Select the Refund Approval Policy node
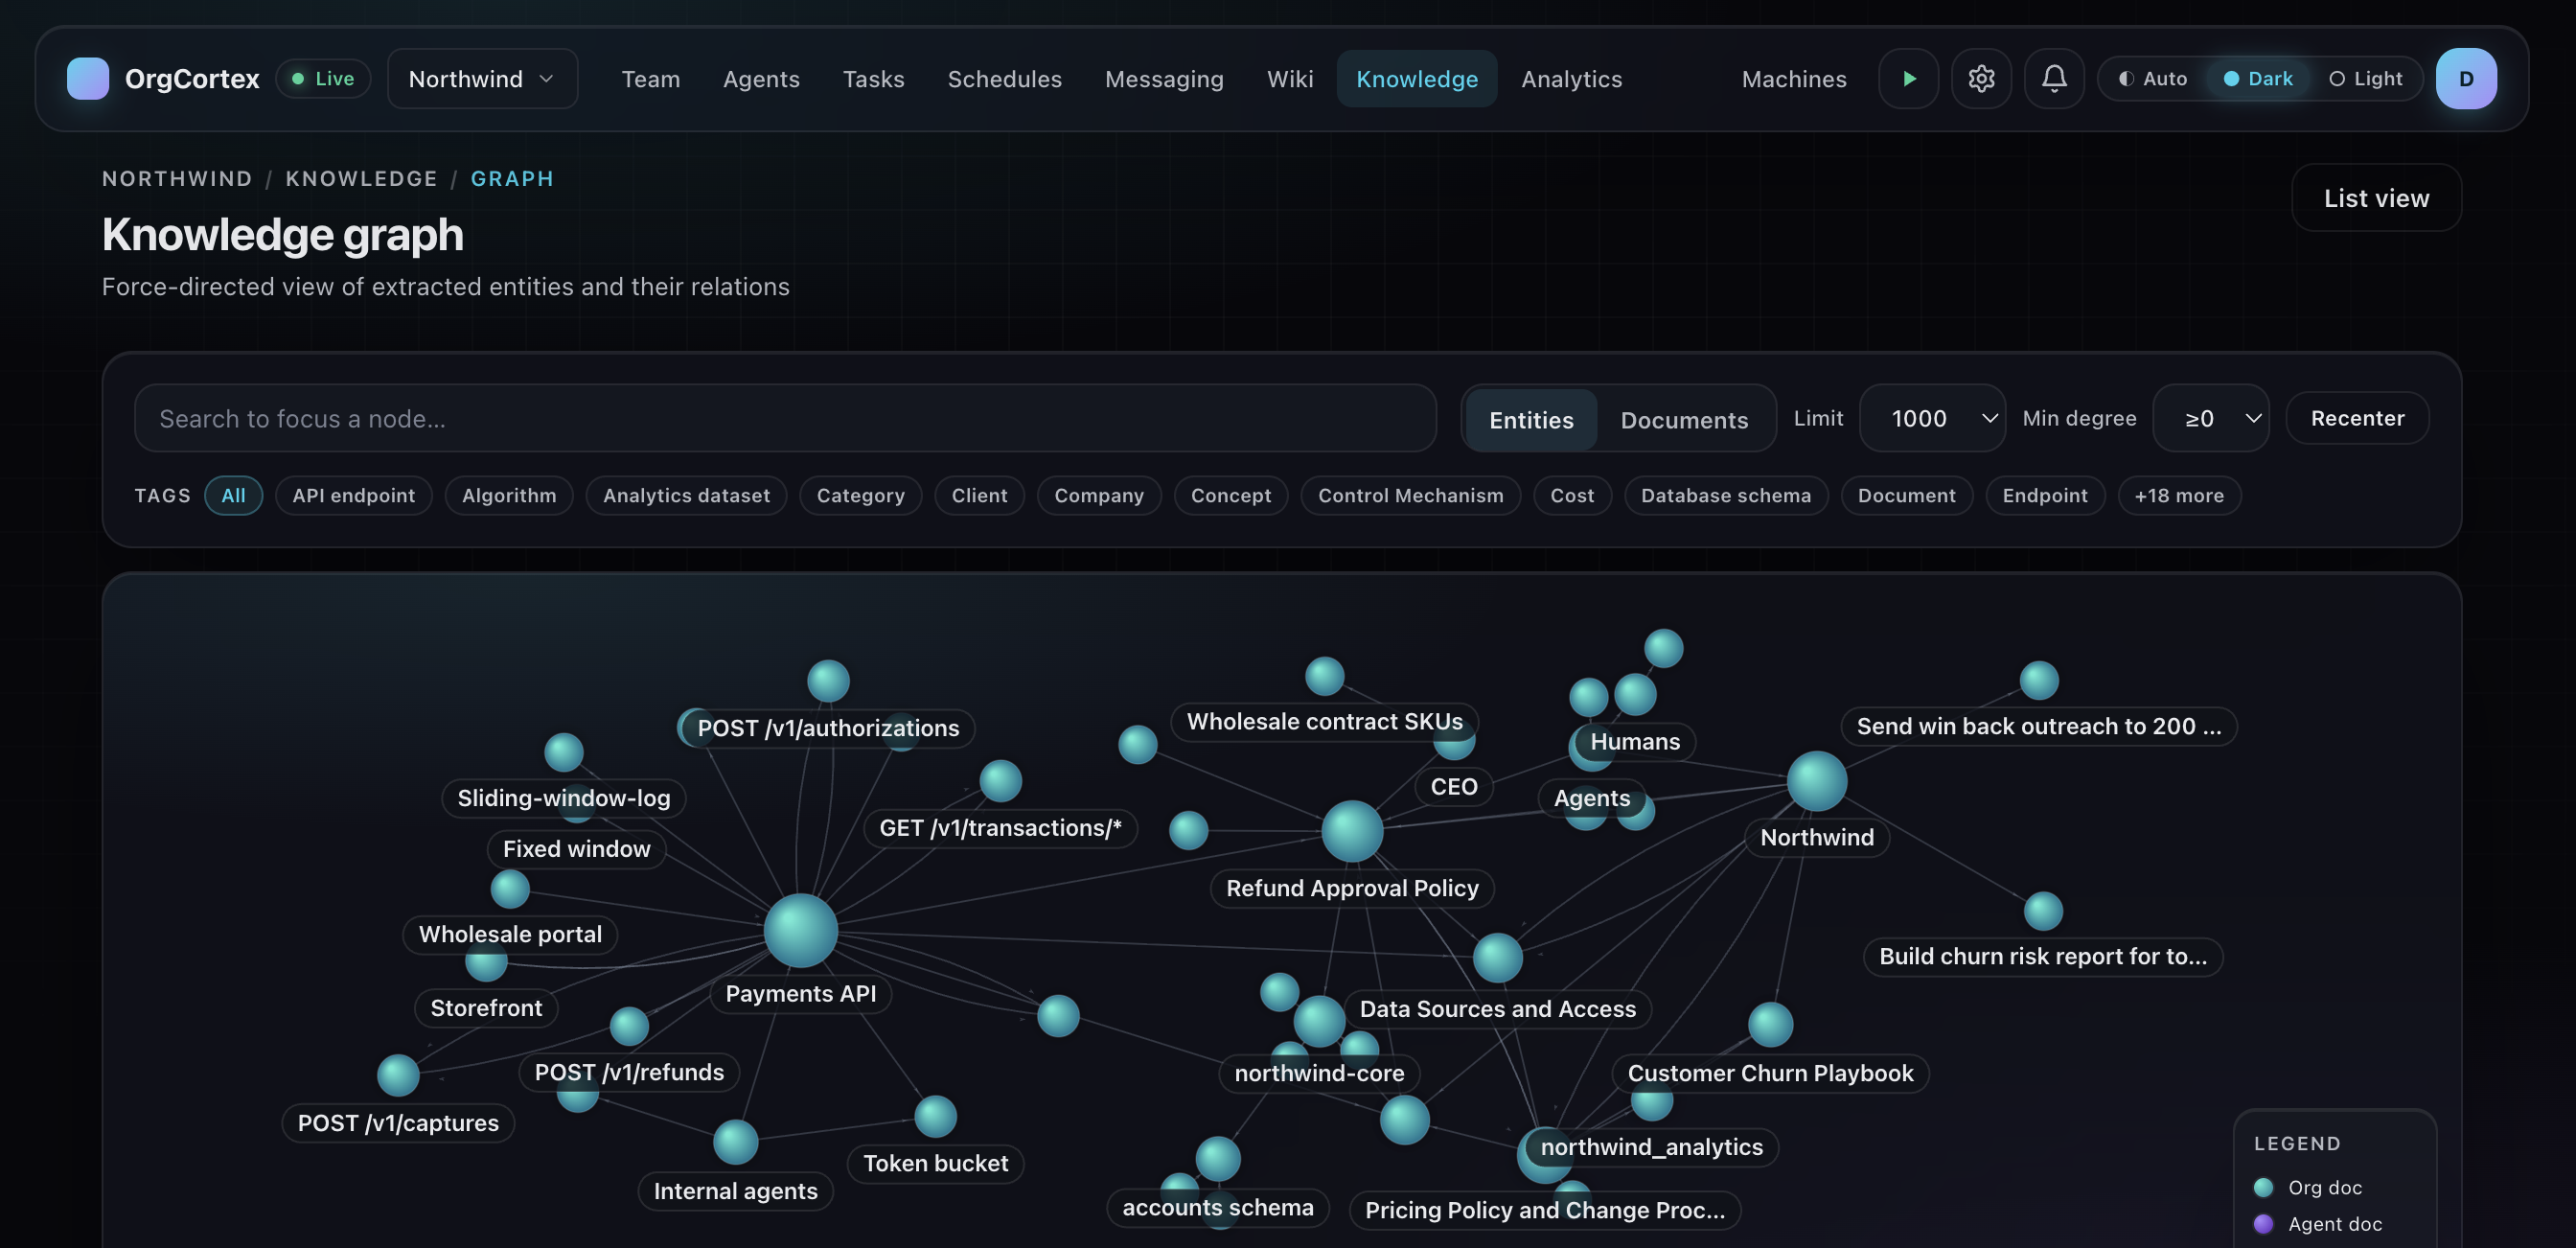2576x1248 pixels. click(x=1352, y=830)
